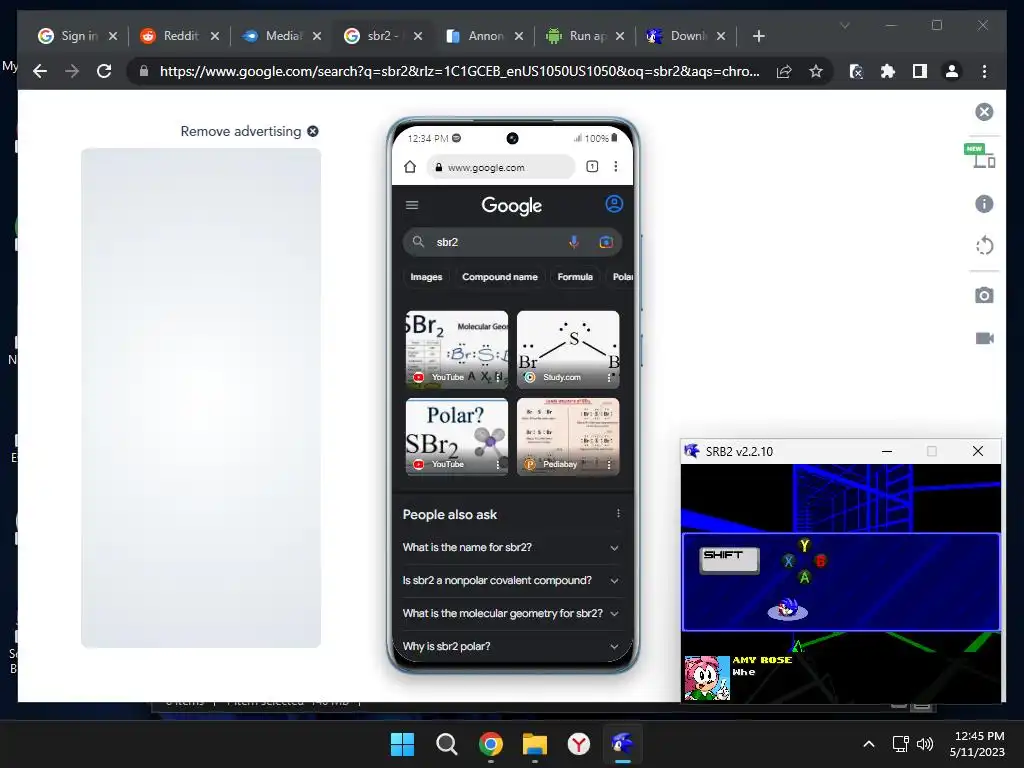
Task: Open the Chrome three-dot menu
Action: pos(984,71)
